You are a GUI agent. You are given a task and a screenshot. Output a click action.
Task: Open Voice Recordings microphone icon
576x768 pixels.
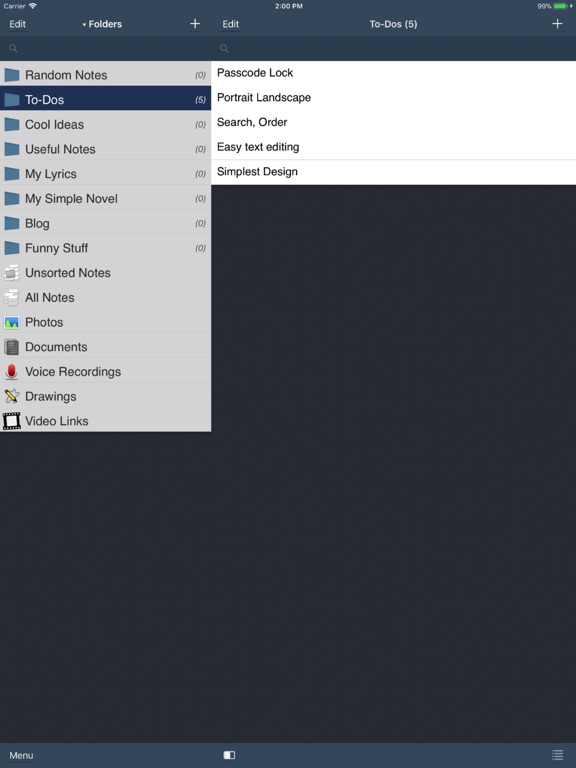11,372
